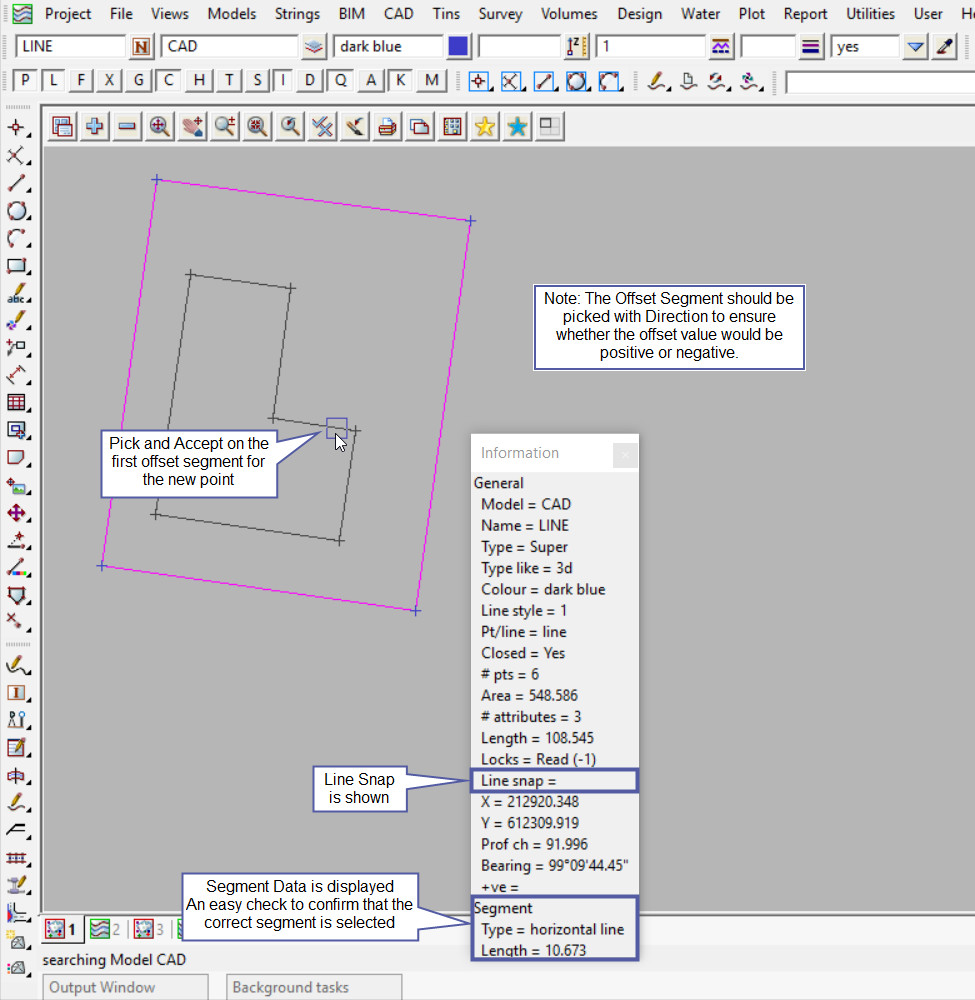975x1000 pixels.
Task: Click the print plot icon in the view toolbar
Action: click(x=387, y=126)
